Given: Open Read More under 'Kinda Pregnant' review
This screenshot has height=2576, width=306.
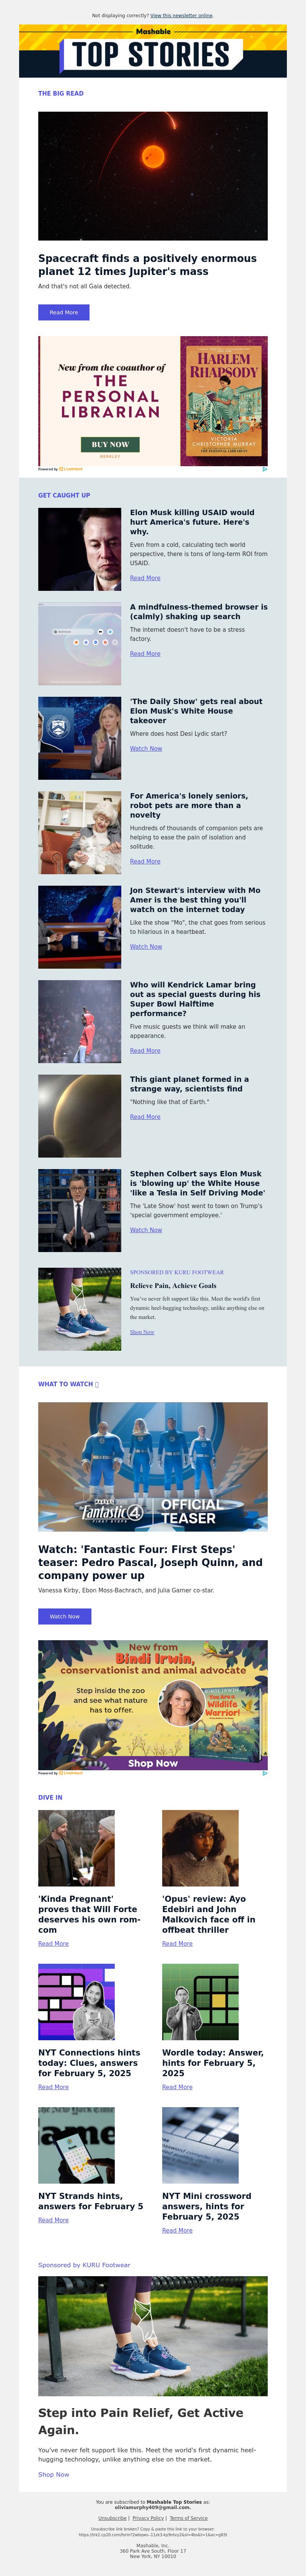Looking at the screenshot, I should coord(54,1943).
